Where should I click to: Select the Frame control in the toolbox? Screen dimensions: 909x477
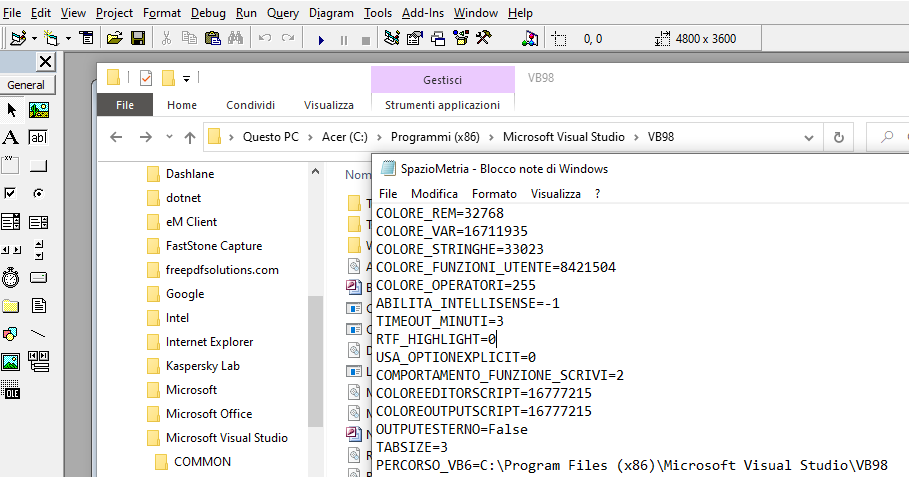tap(10, 165)
